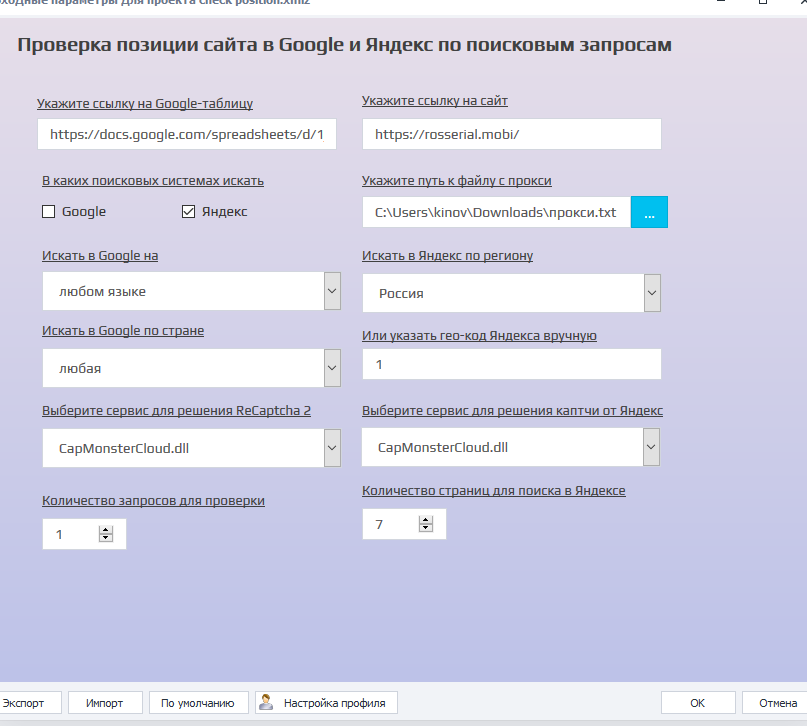The image size is (807, 726).
Task: Expand the Искать в Google на dropdown
Action: (332, 291)
